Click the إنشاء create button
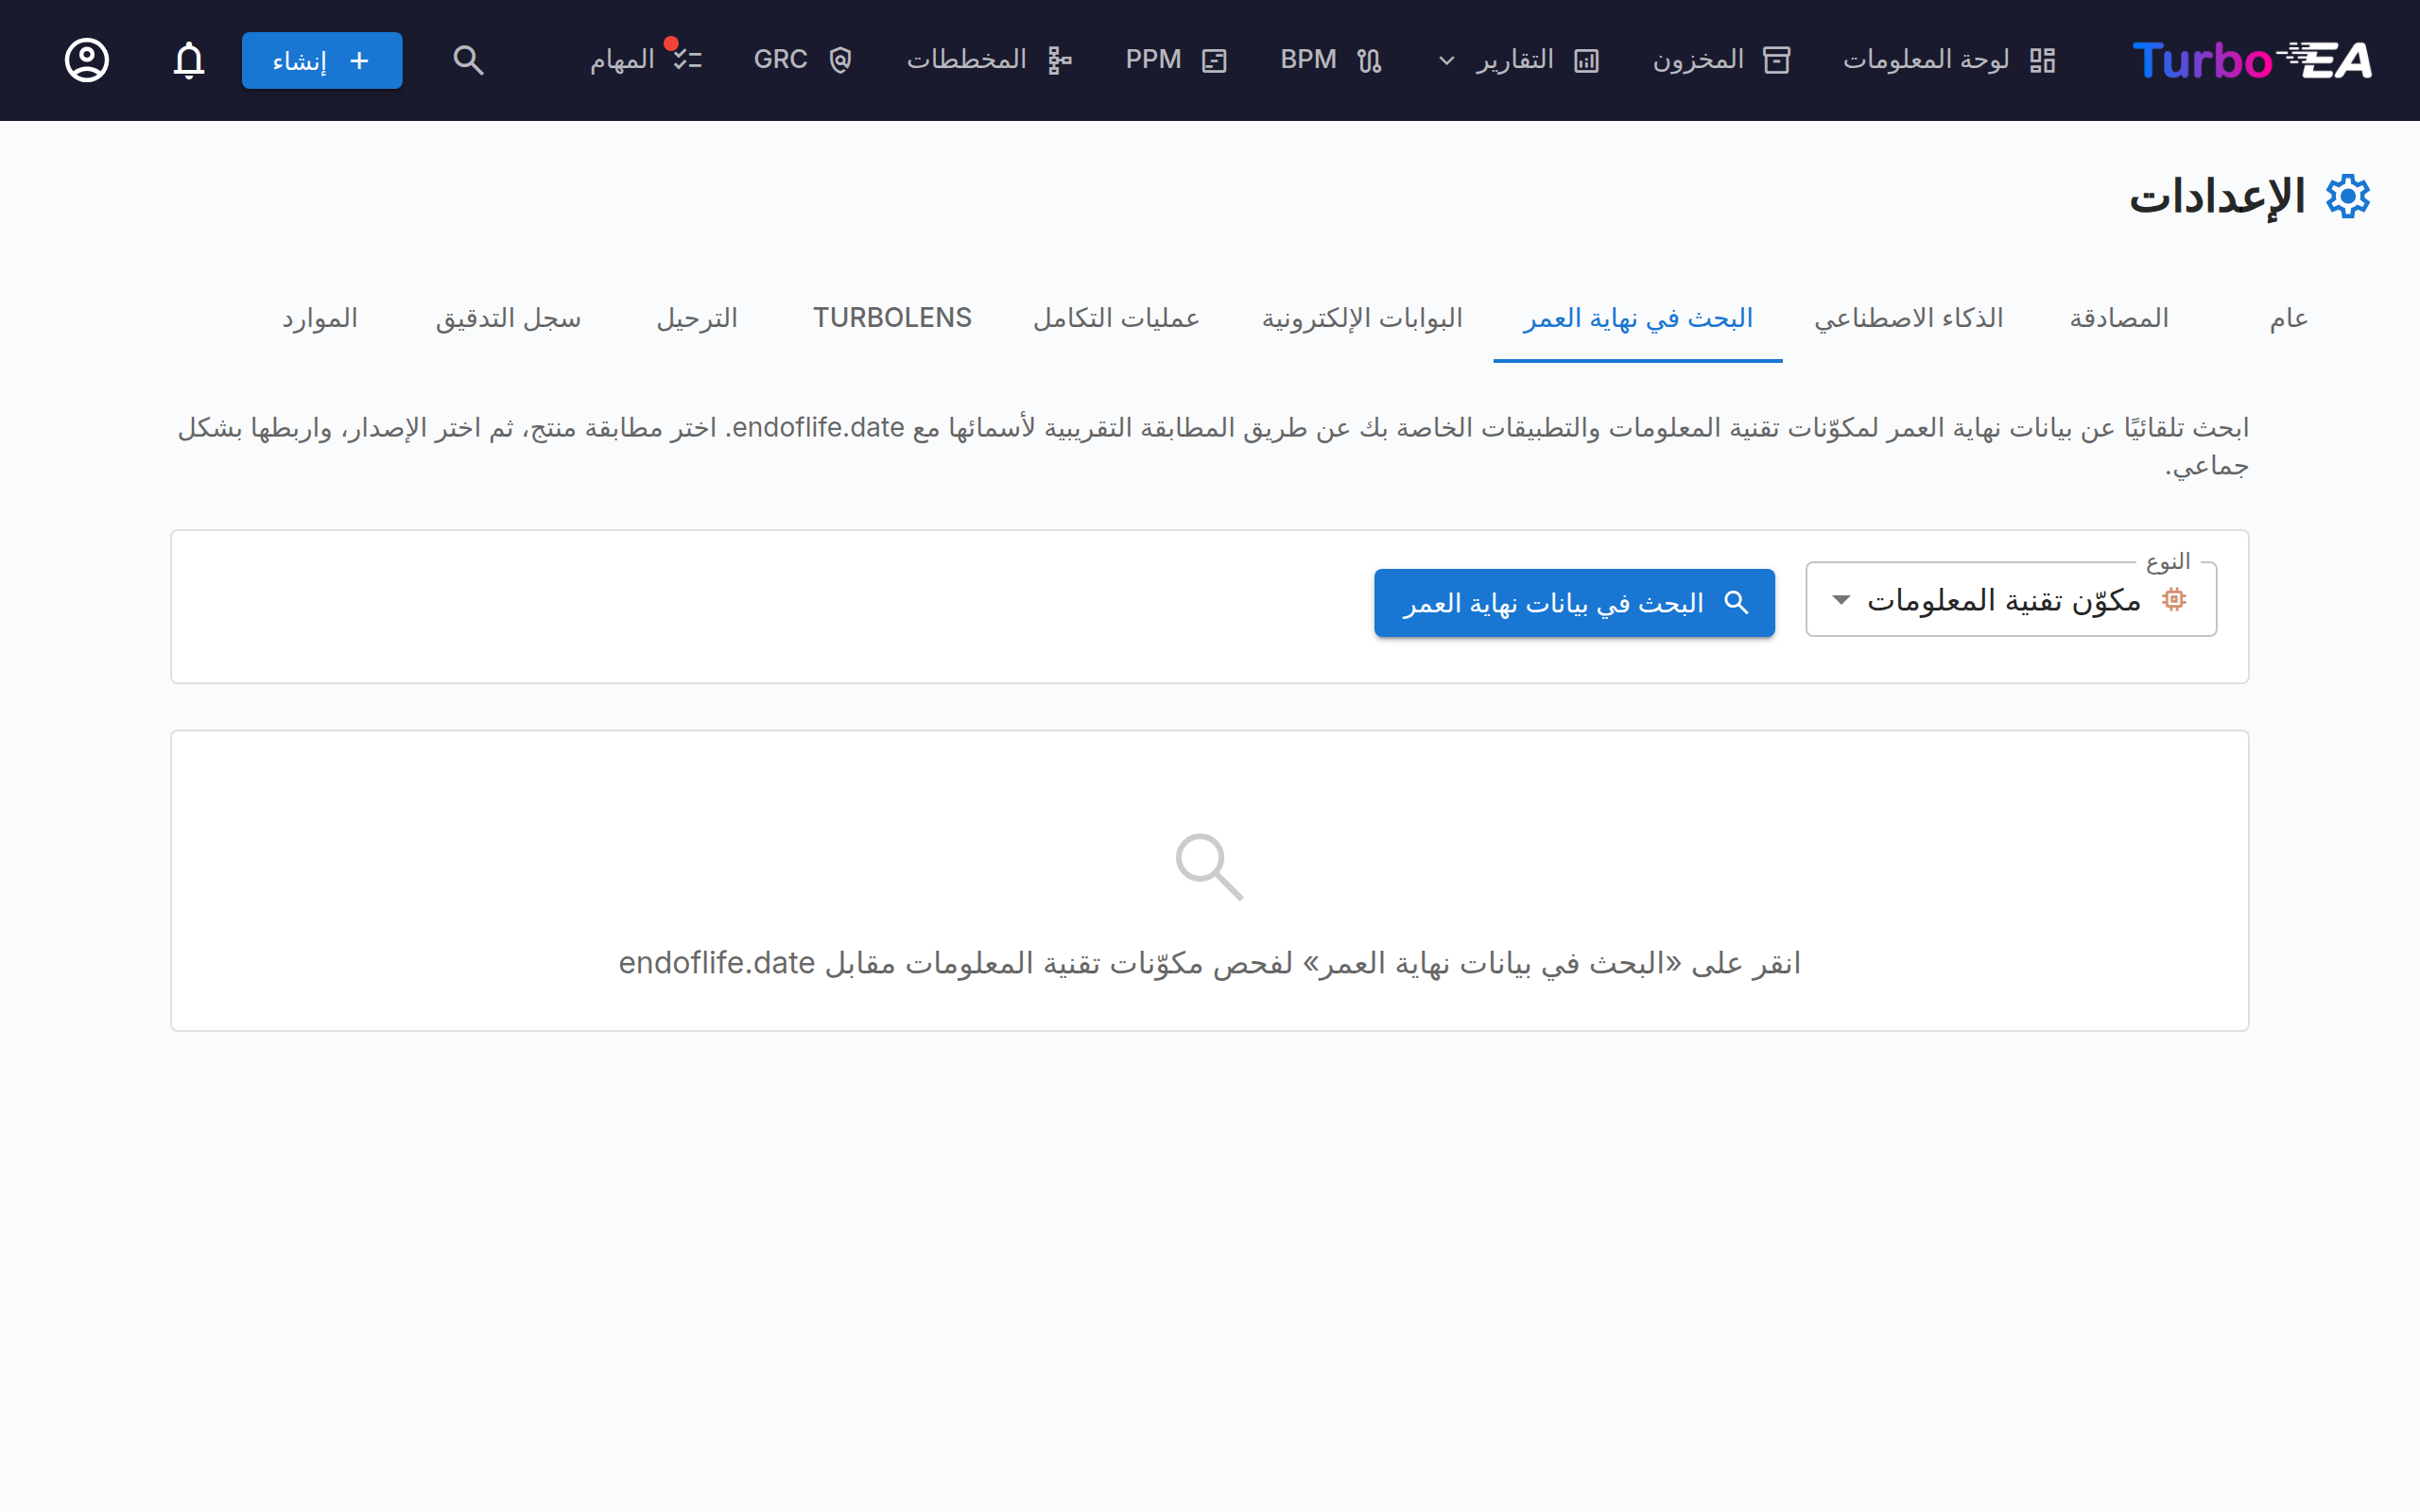 click(x=322, y=60)
